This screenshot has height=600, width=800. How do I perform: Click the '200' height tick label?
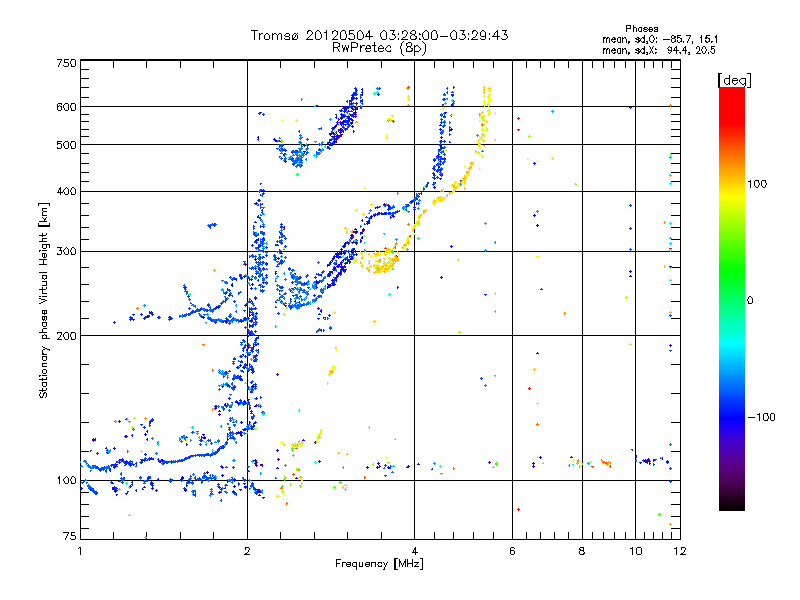coord(66,336)
